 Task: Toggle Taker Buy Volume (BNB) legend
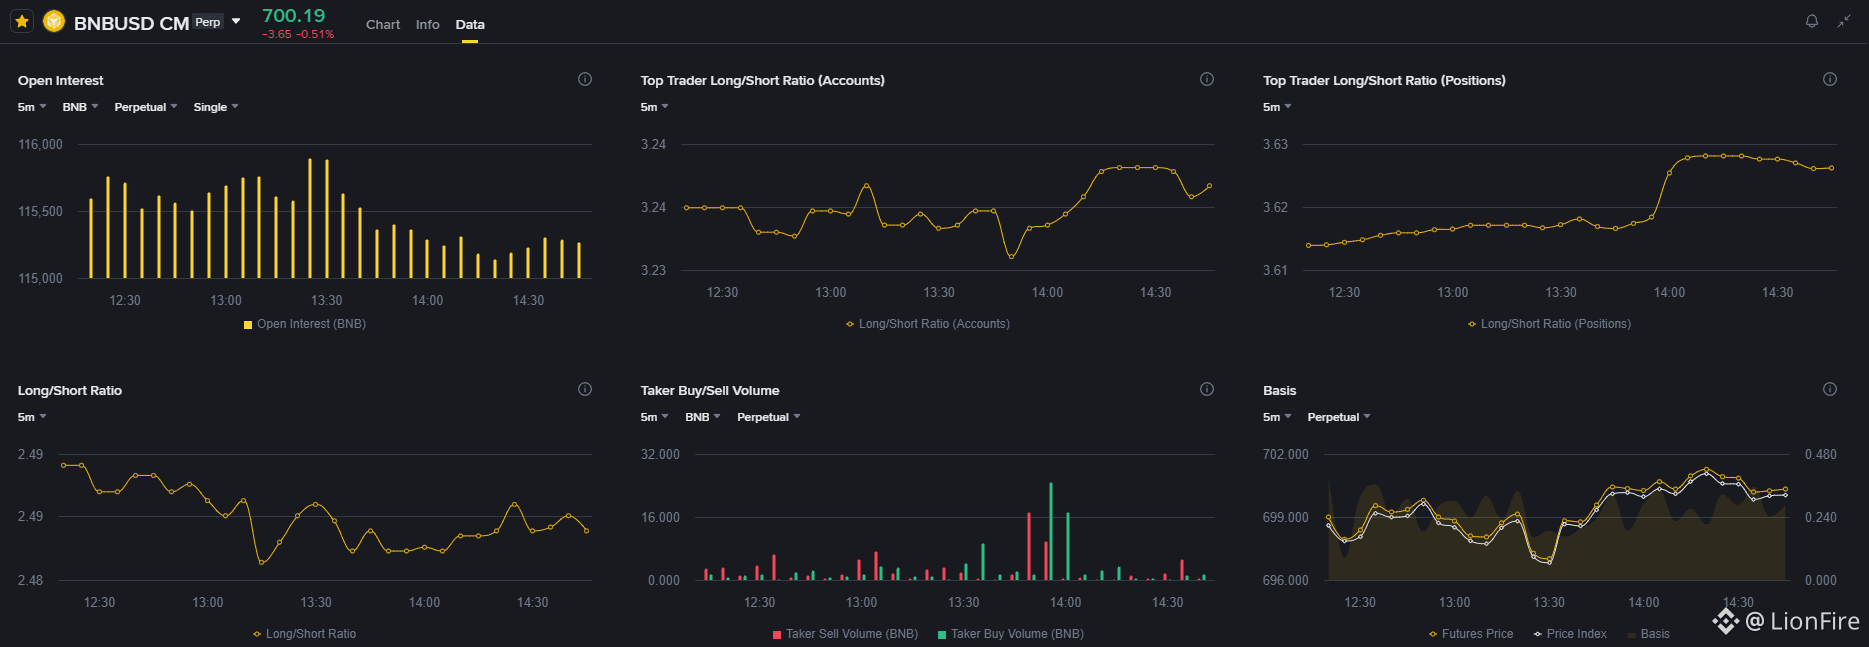pos(1011,634)
